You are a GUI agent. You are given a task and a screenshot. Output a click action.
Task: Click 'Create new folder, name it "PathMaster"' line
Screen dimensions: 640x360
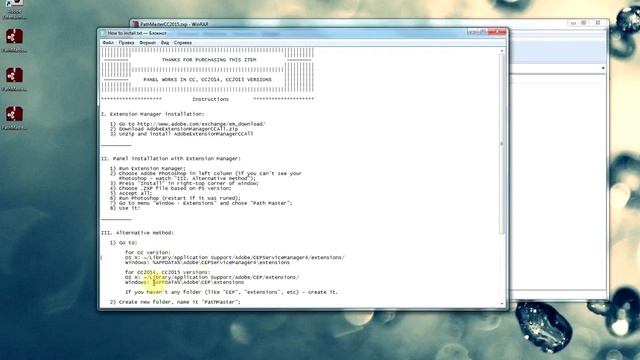(x=176, y=302)
